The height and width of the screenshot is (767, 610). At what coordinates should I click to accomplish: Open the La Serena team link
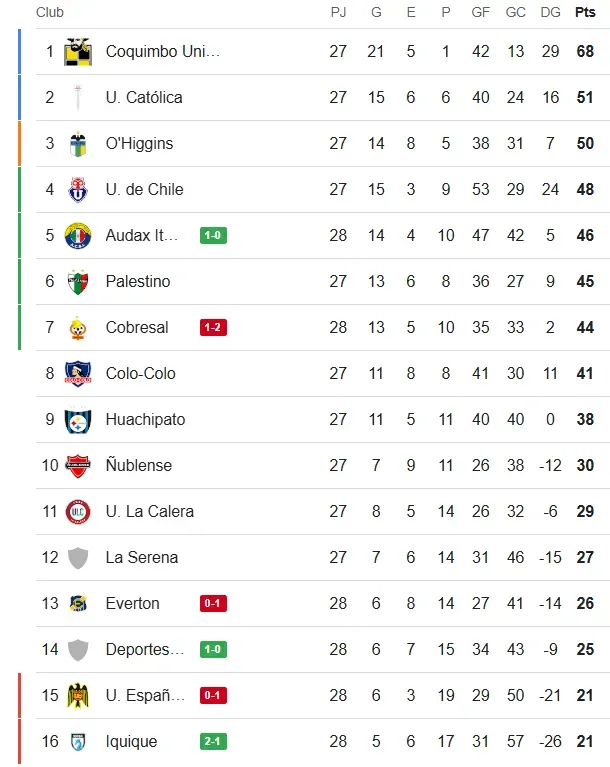pyautogui.click(x=142, y=558)
